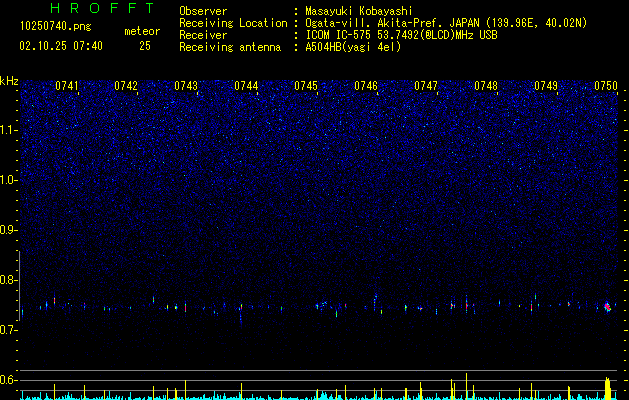Click the 0743 time marker
629x400 pixels.
(x=186, y=86)
